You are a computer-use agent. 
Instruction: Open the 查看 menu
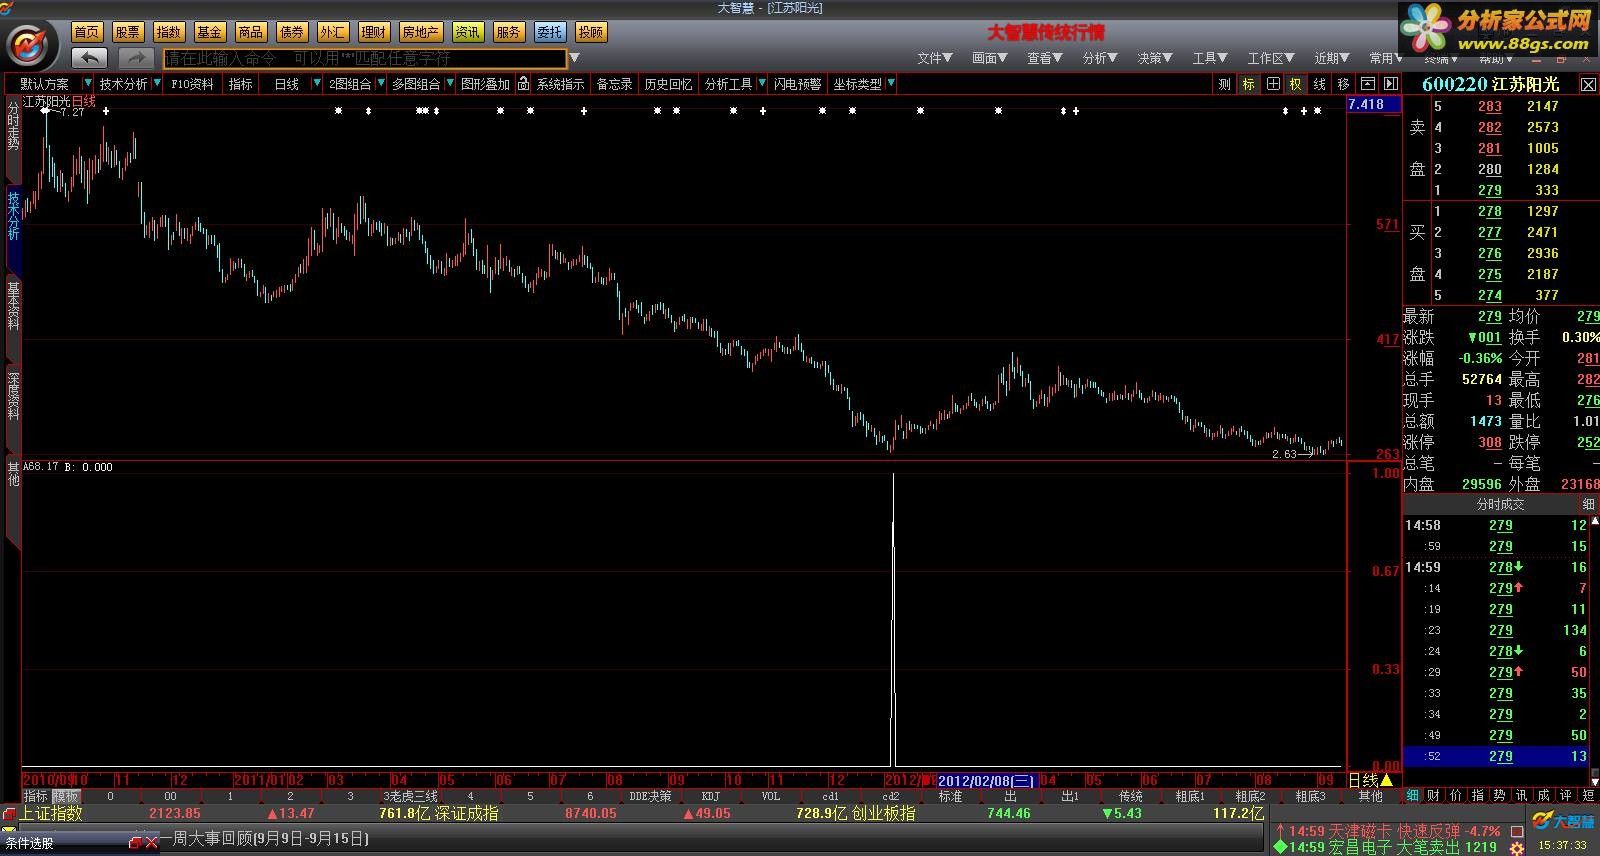[x=1045, y=58]
